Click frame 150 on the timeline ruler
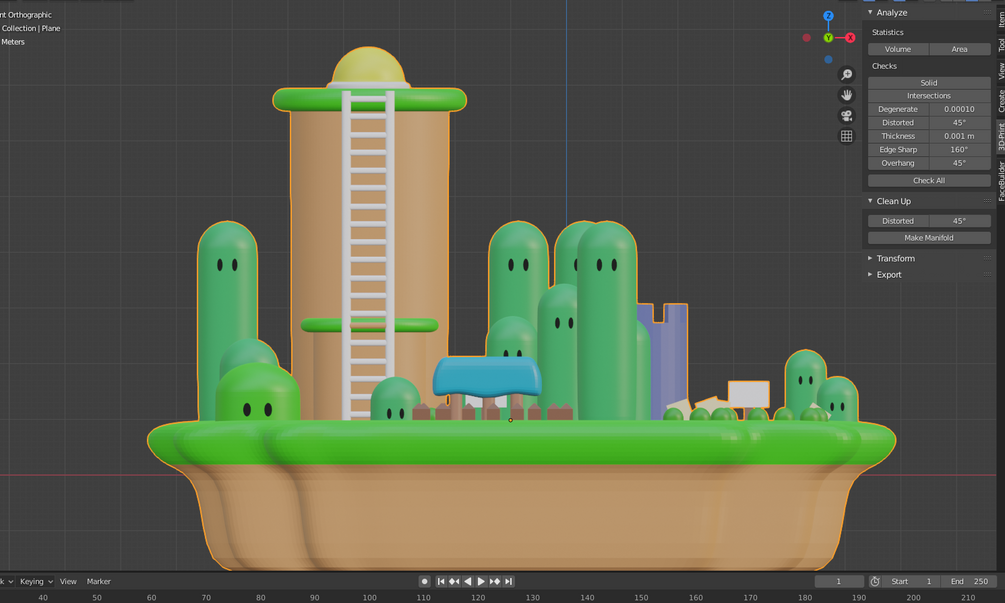The image size is (1005, 603). pos(641,597)
